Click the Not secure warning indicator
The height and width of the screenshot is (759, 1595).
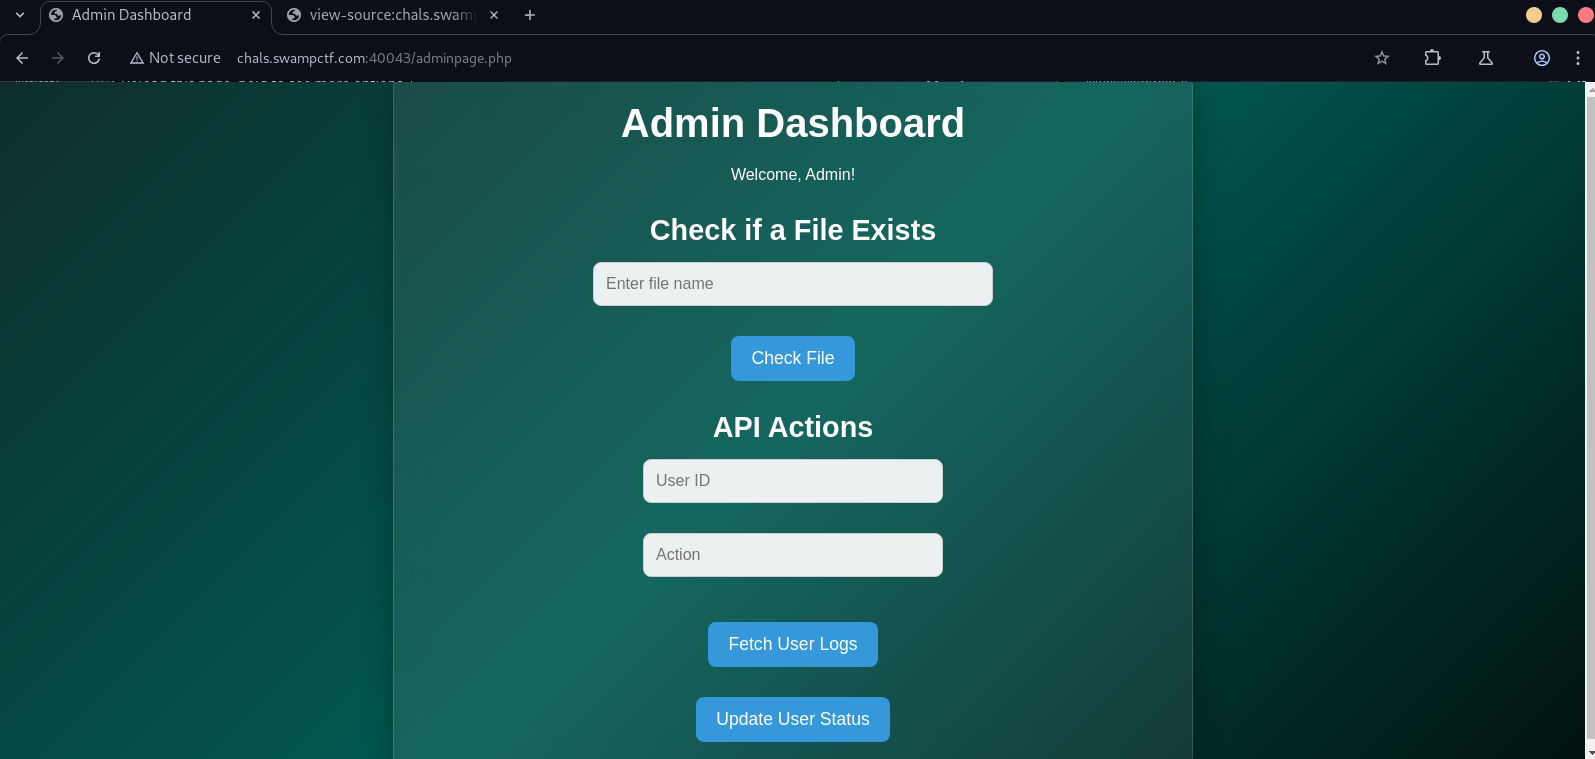175,58
